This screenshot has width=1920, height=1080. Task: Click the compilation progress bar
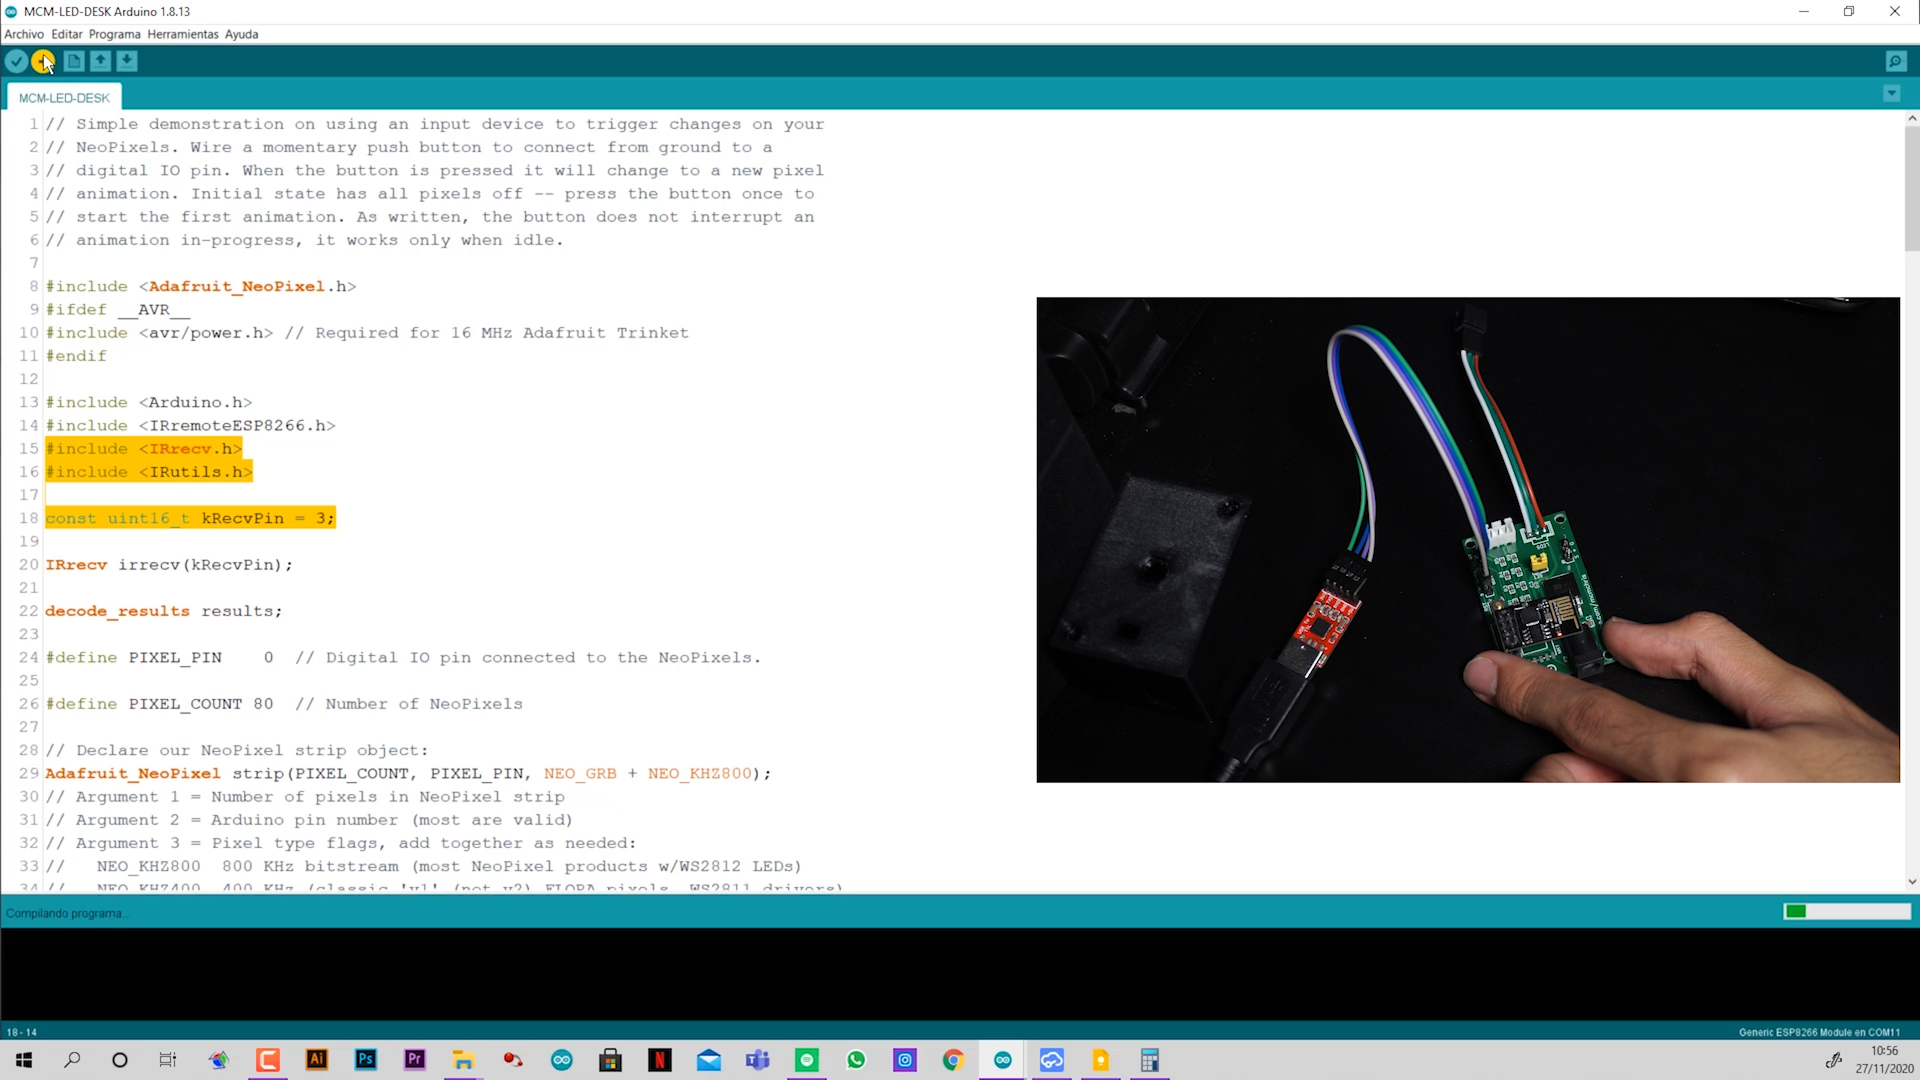coord(1847,911)
